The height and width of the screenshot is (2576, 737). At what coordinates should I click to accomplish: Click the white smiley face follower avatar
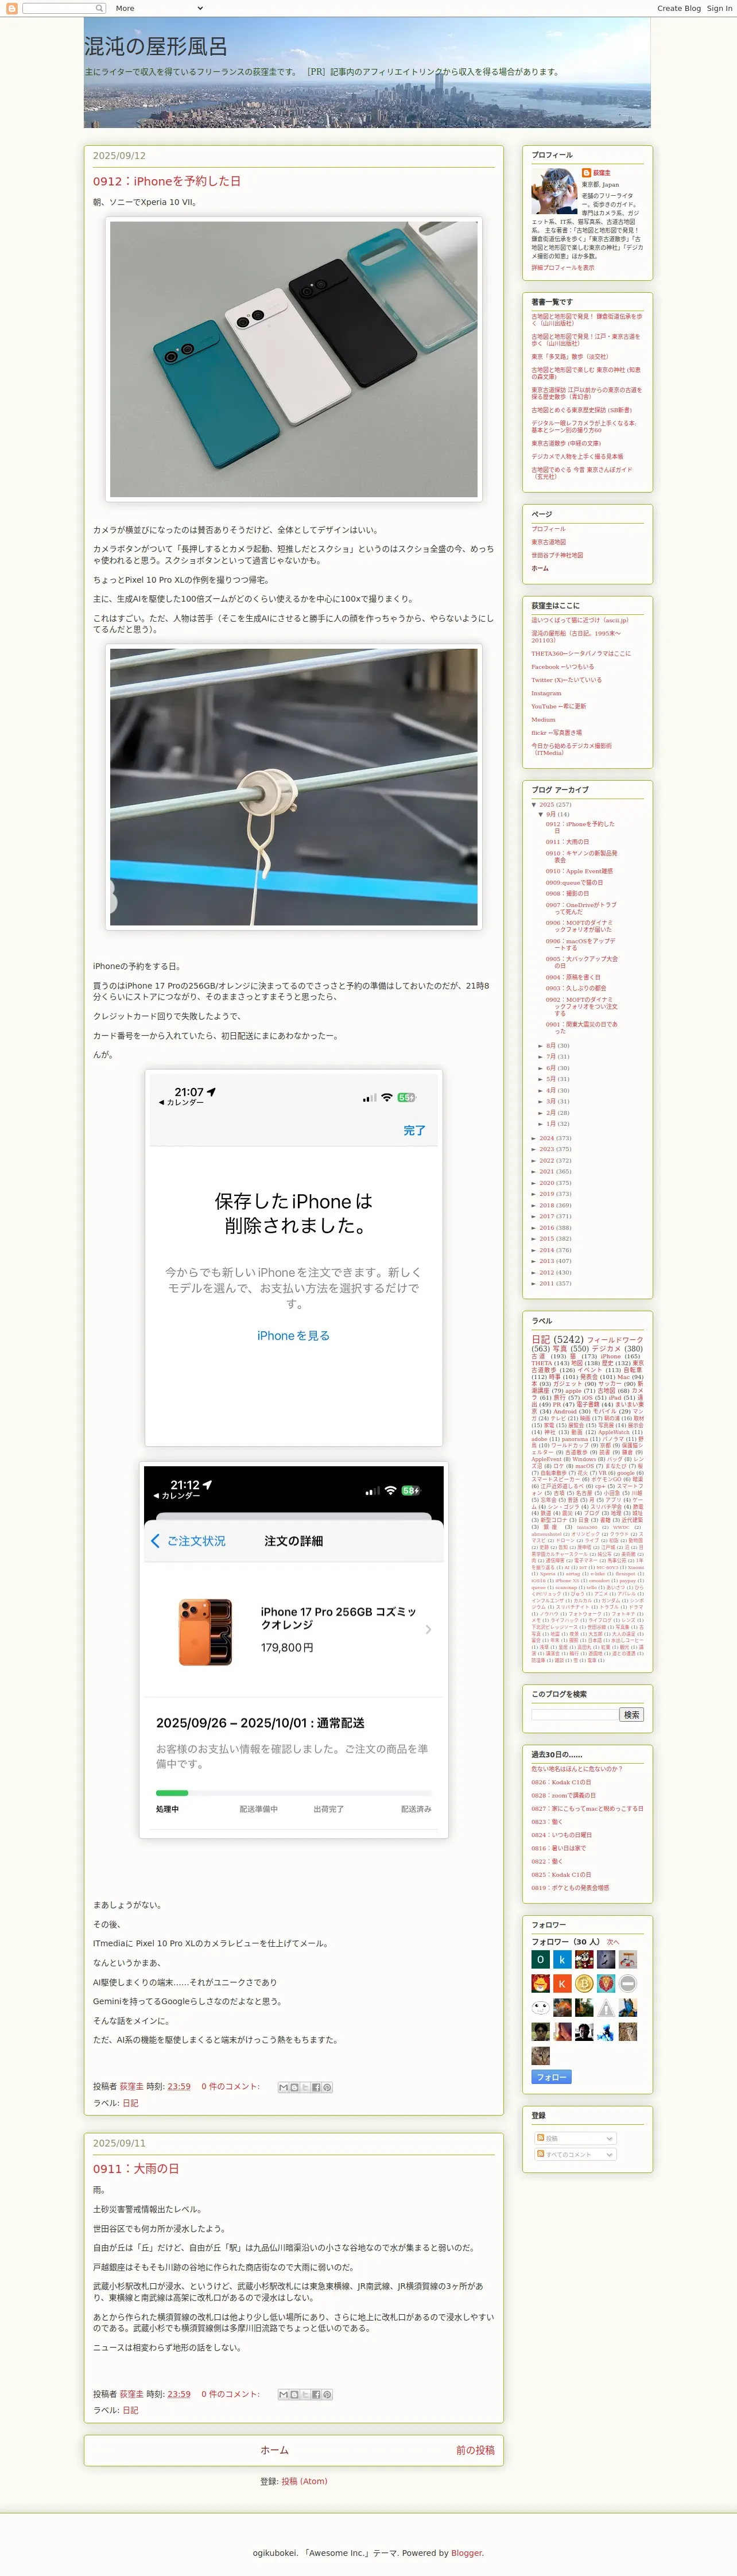pos(540,2007)
